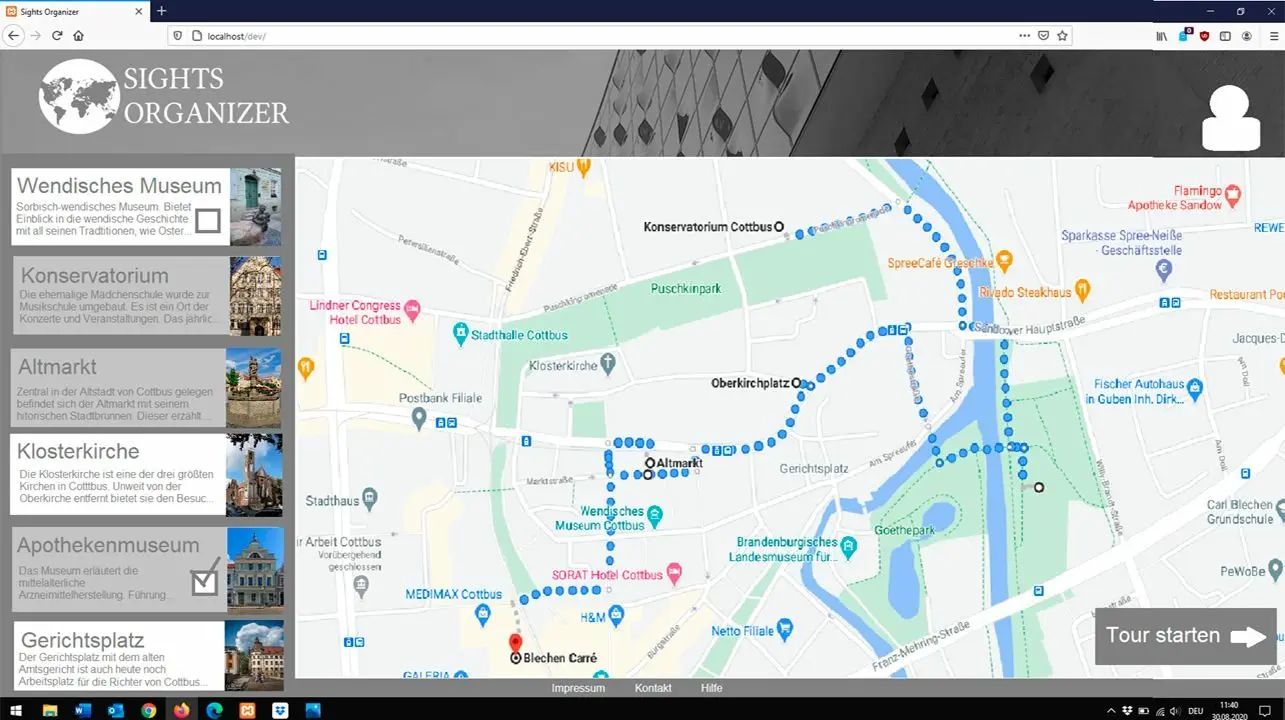Click the Pocket save icon in address bar
This screenshot has height=720, width=1285.
[1043, 35]
